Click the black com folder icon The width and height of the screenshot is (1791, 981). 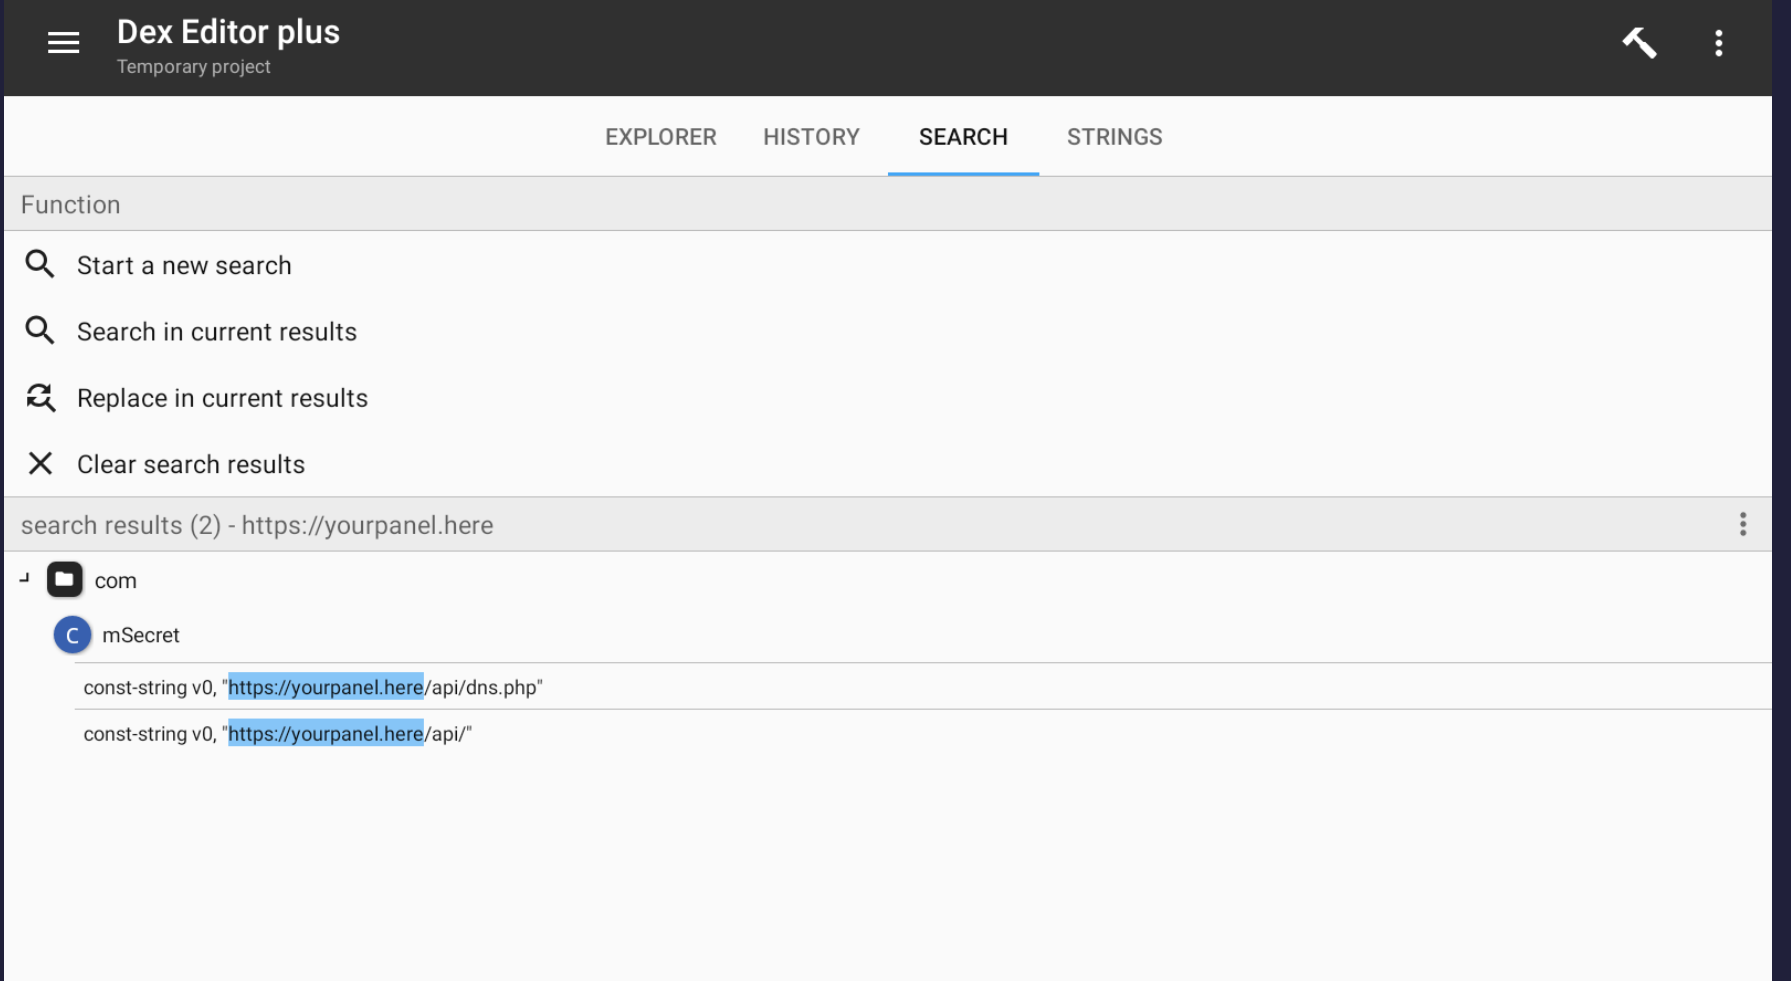coord(65,580)
